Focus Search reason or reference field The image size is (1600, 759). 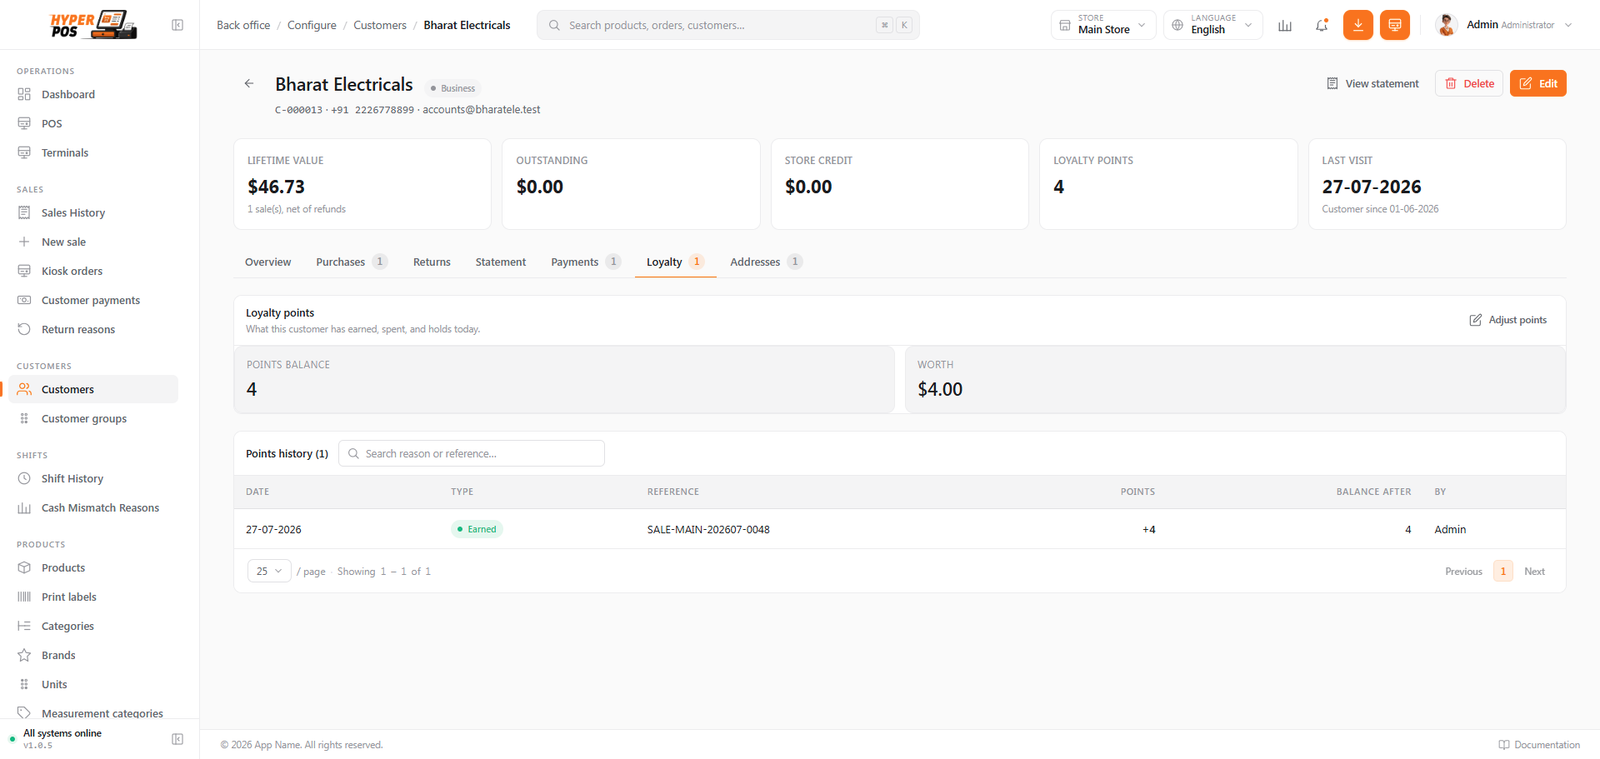pyautogui.click(x=471, y=453)
